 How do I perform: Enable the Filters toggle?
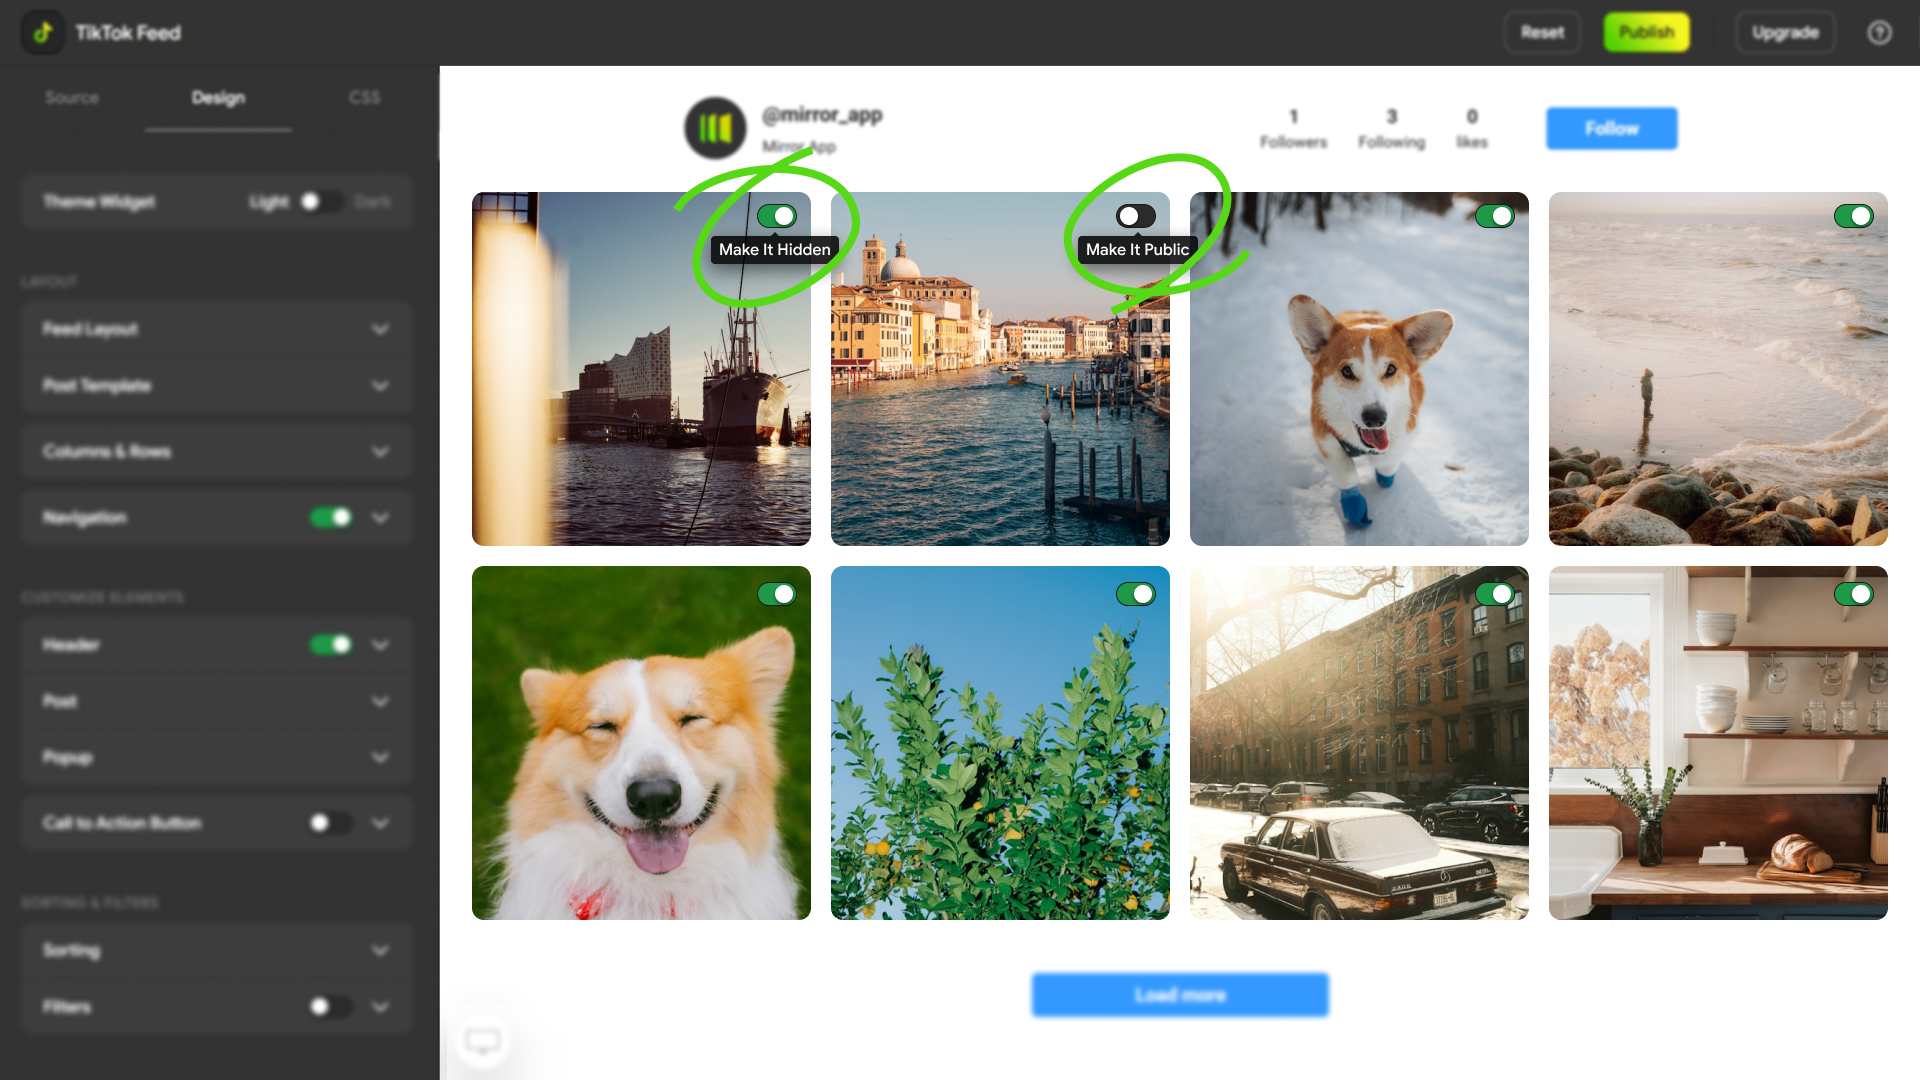pyautogui.click(x=330, y=1007)
